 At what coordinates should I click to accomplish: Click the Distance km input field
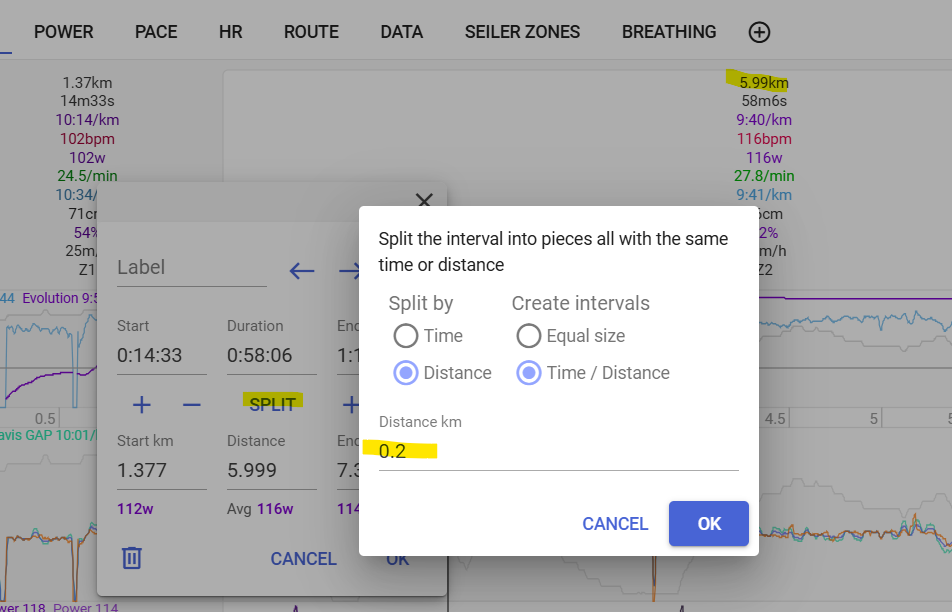point(558,451)
